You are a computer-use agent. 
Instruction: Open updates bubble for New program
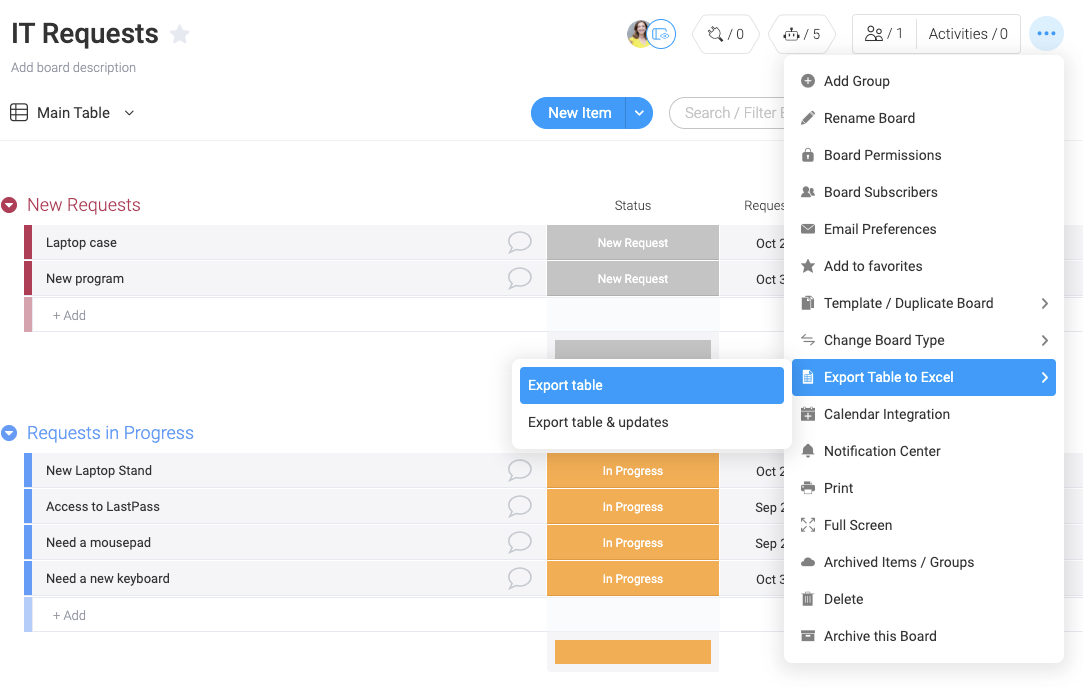[519, 278]
